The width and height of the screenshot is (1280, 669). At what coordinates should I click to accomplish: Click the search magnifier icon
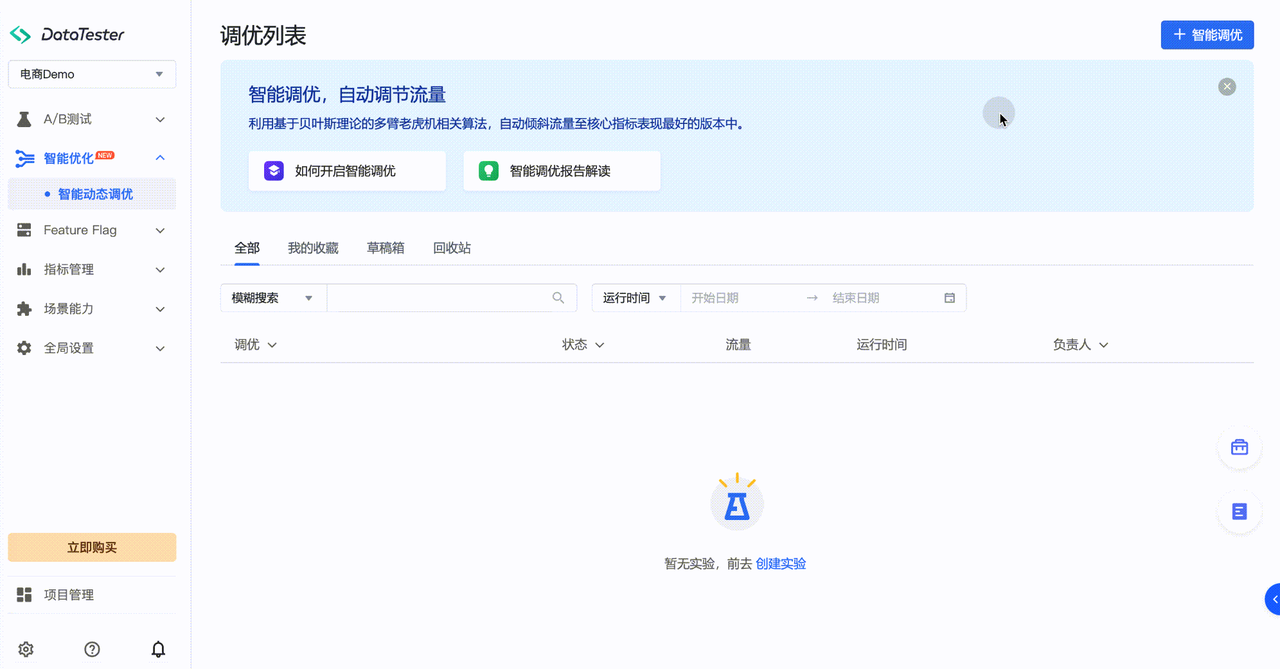click(558, 298)
